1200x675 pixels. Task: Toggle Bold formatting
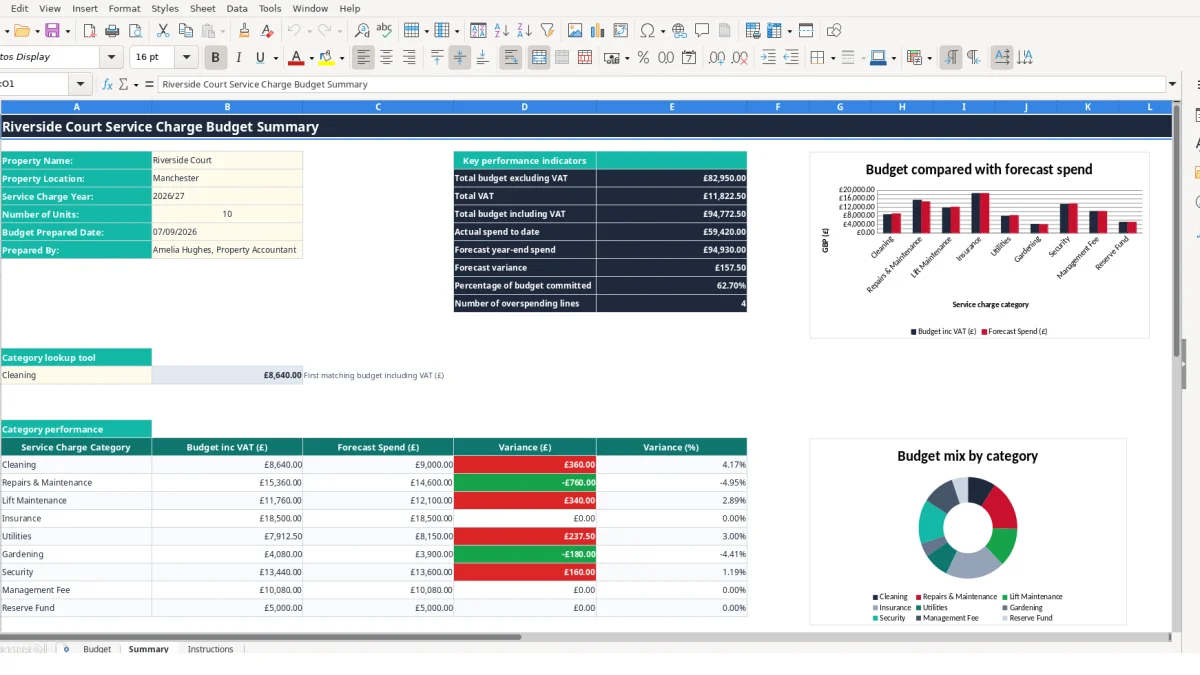point(215,58)
